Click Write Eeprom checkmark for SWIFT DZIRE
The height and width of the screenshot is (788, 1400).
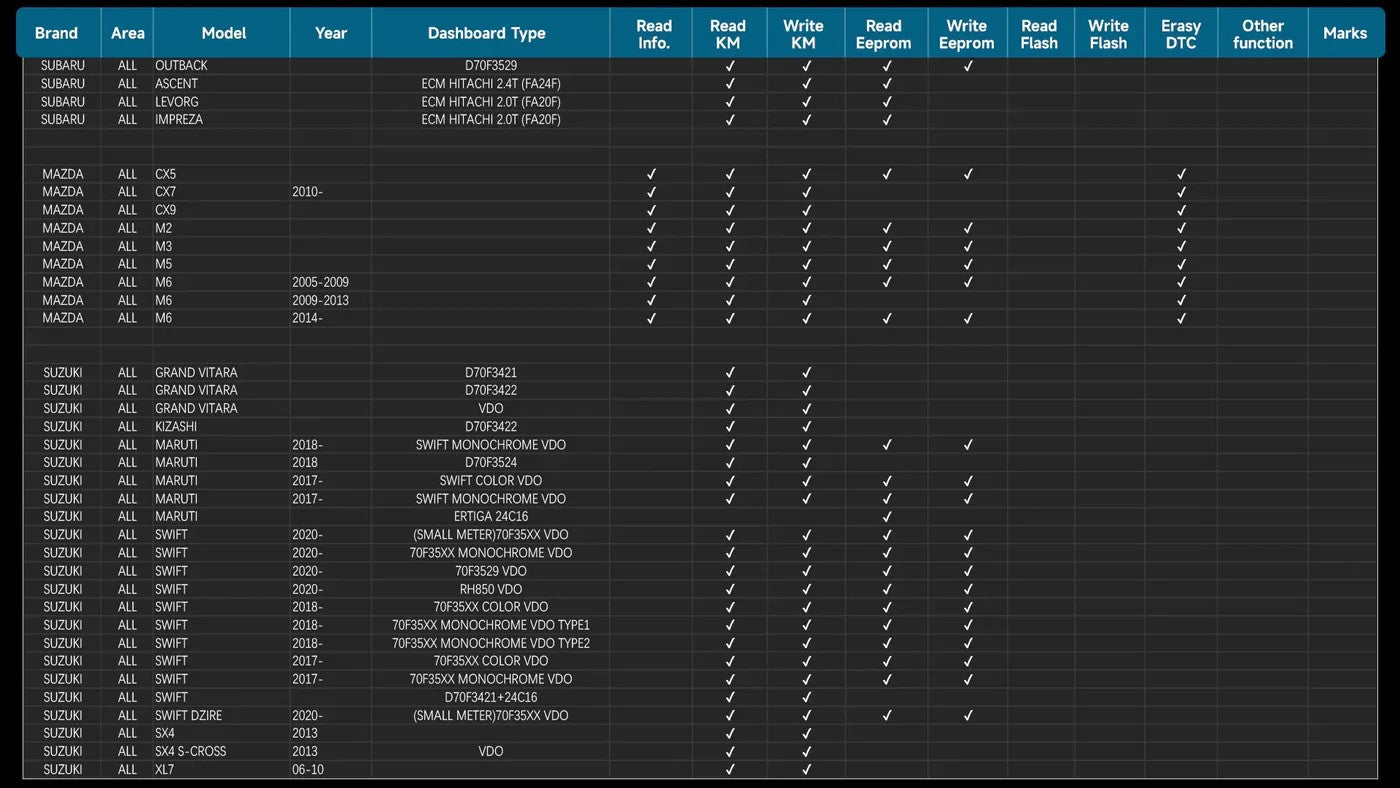(x=968, y=715)
